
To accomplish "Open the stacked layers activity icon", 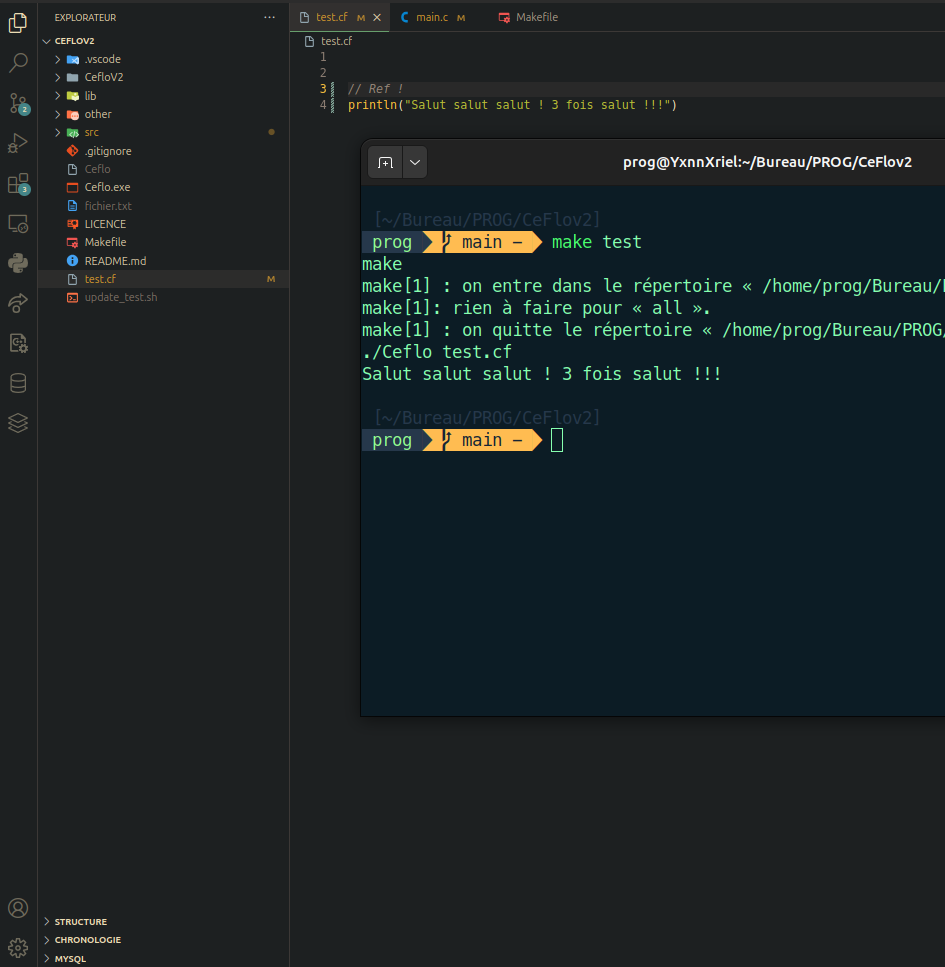I will pos(18,423).
